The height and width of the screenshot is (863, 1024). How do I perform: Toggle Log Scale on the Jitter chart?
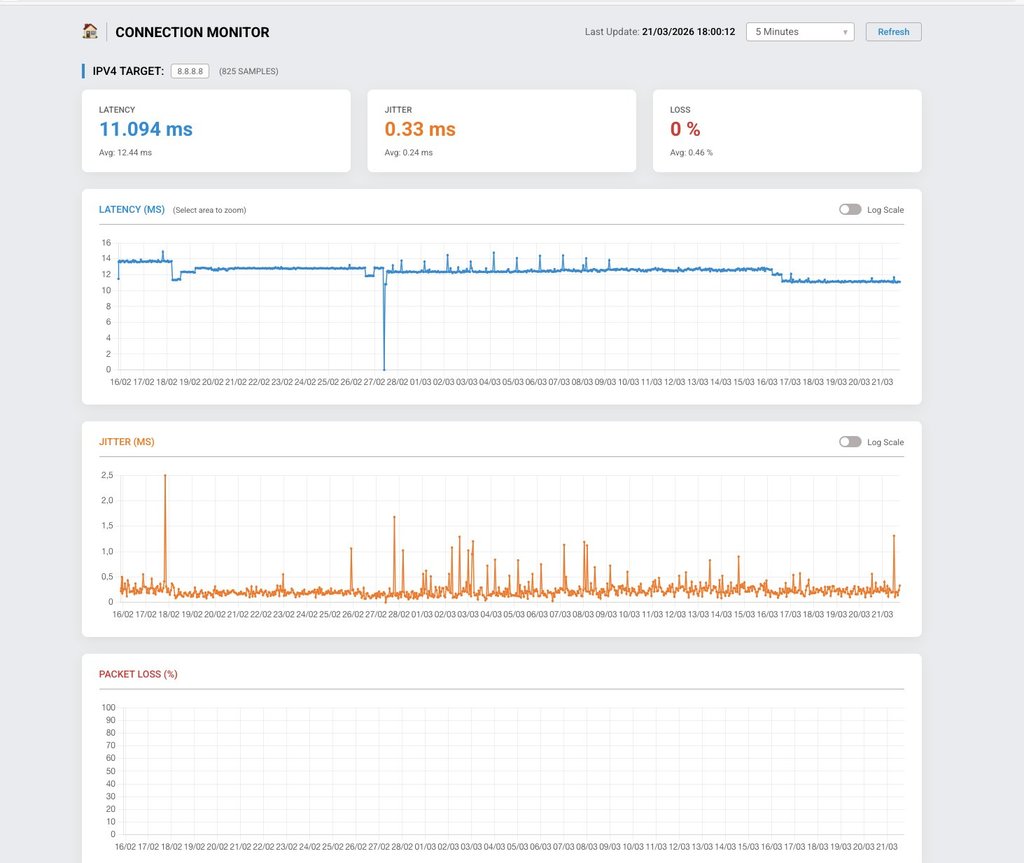coord(850,442)
